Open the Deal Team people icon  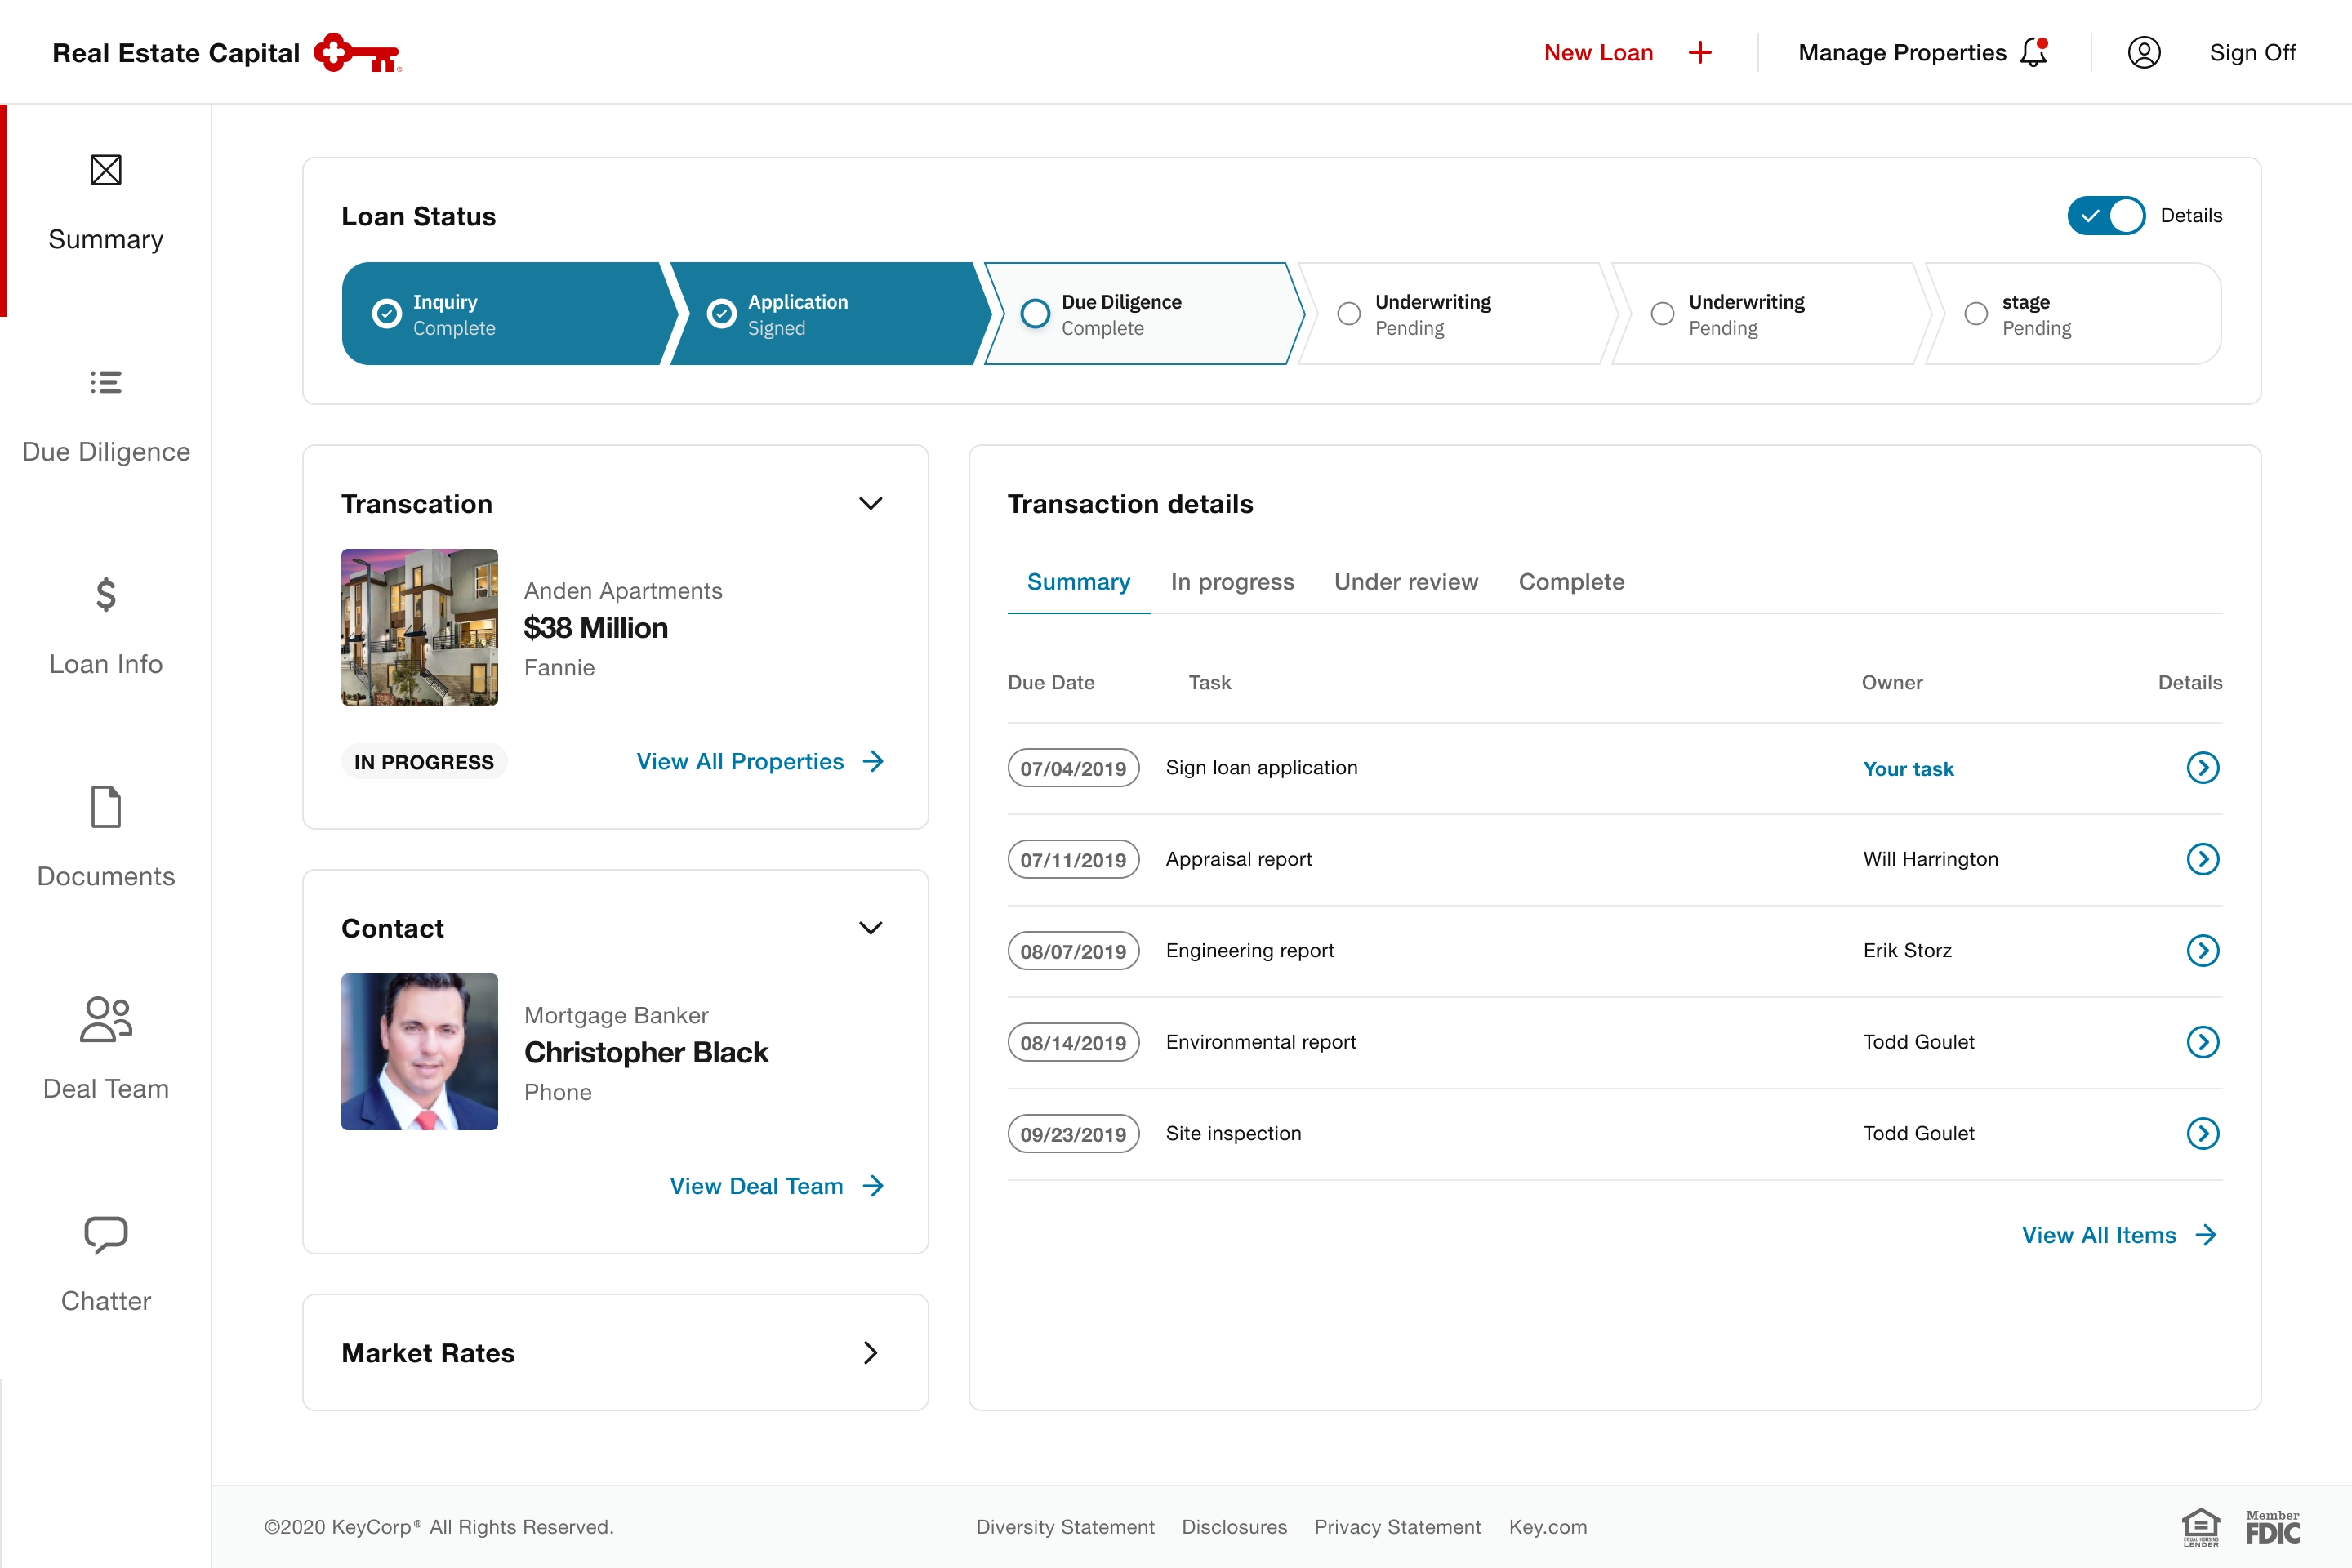pos(105,1019)
